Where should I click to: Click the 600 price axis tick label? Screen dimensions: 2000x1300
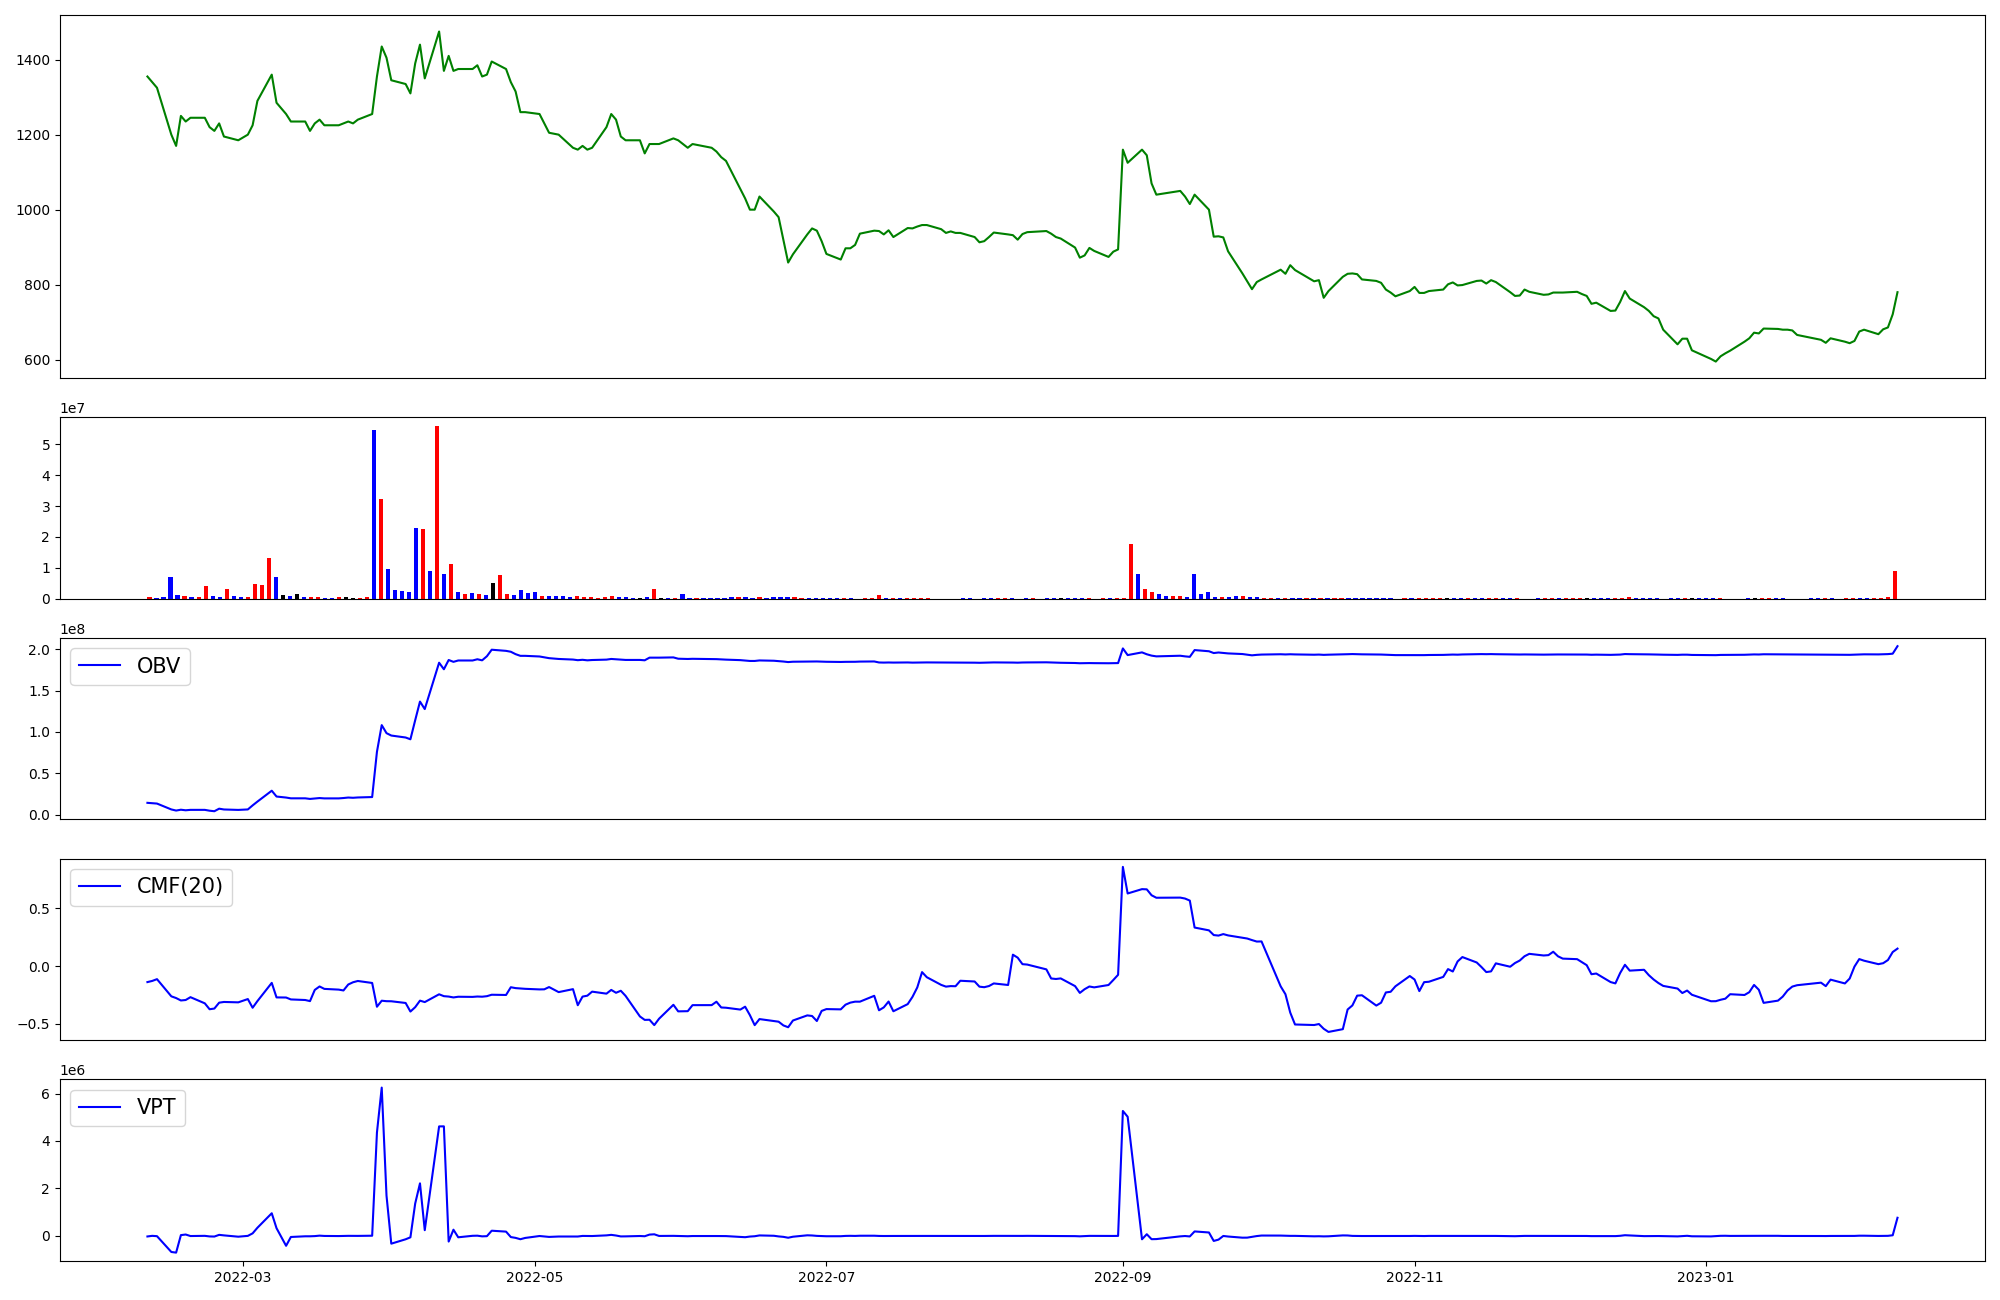point(37,361)
